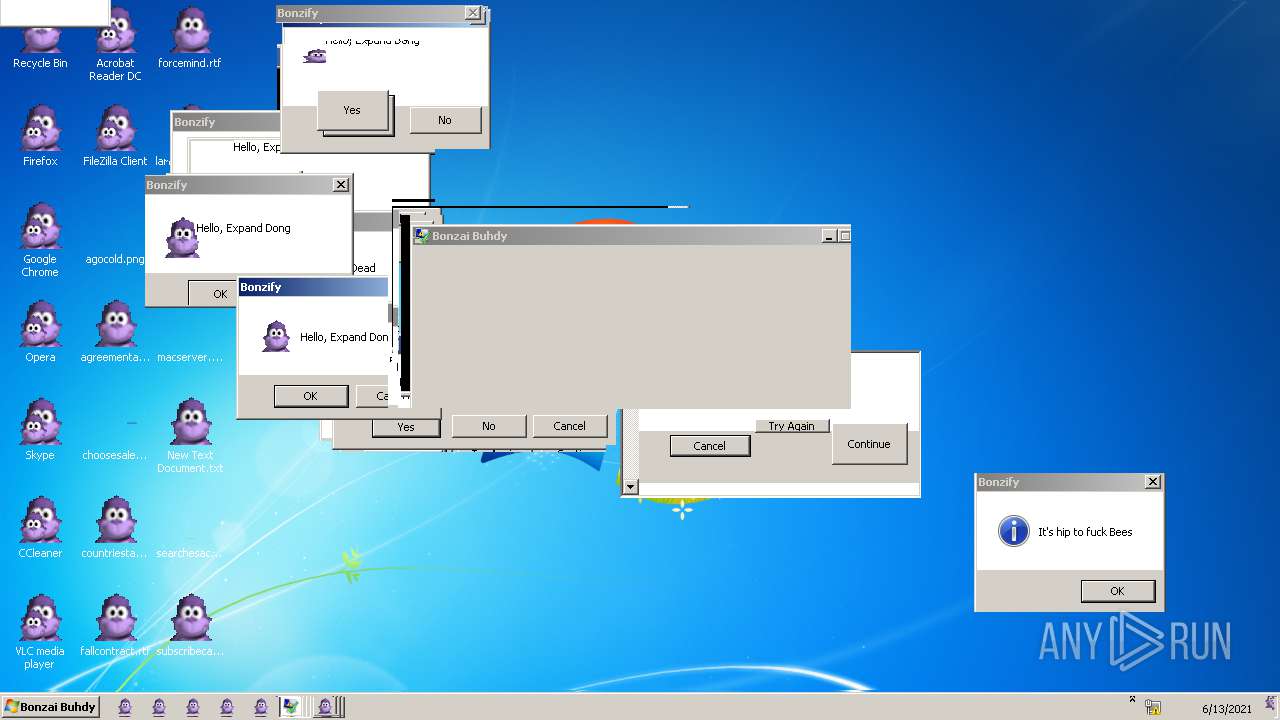The width and height of the screenshot is (1280, 720).
Task: Click the 6/13/2021 date in taskbar
Action: click(x=1226, y=709)
